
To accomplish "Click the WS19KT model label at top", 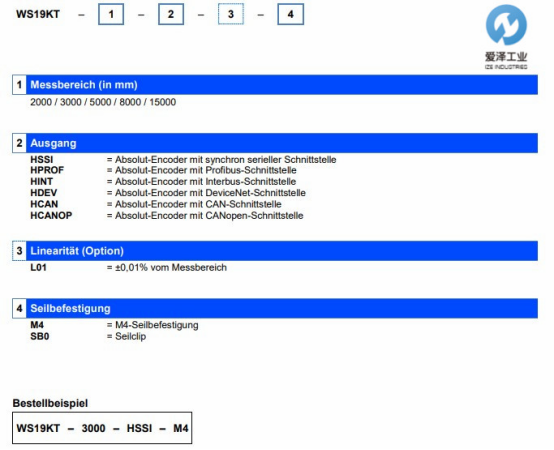I will (x=38, y=14).
